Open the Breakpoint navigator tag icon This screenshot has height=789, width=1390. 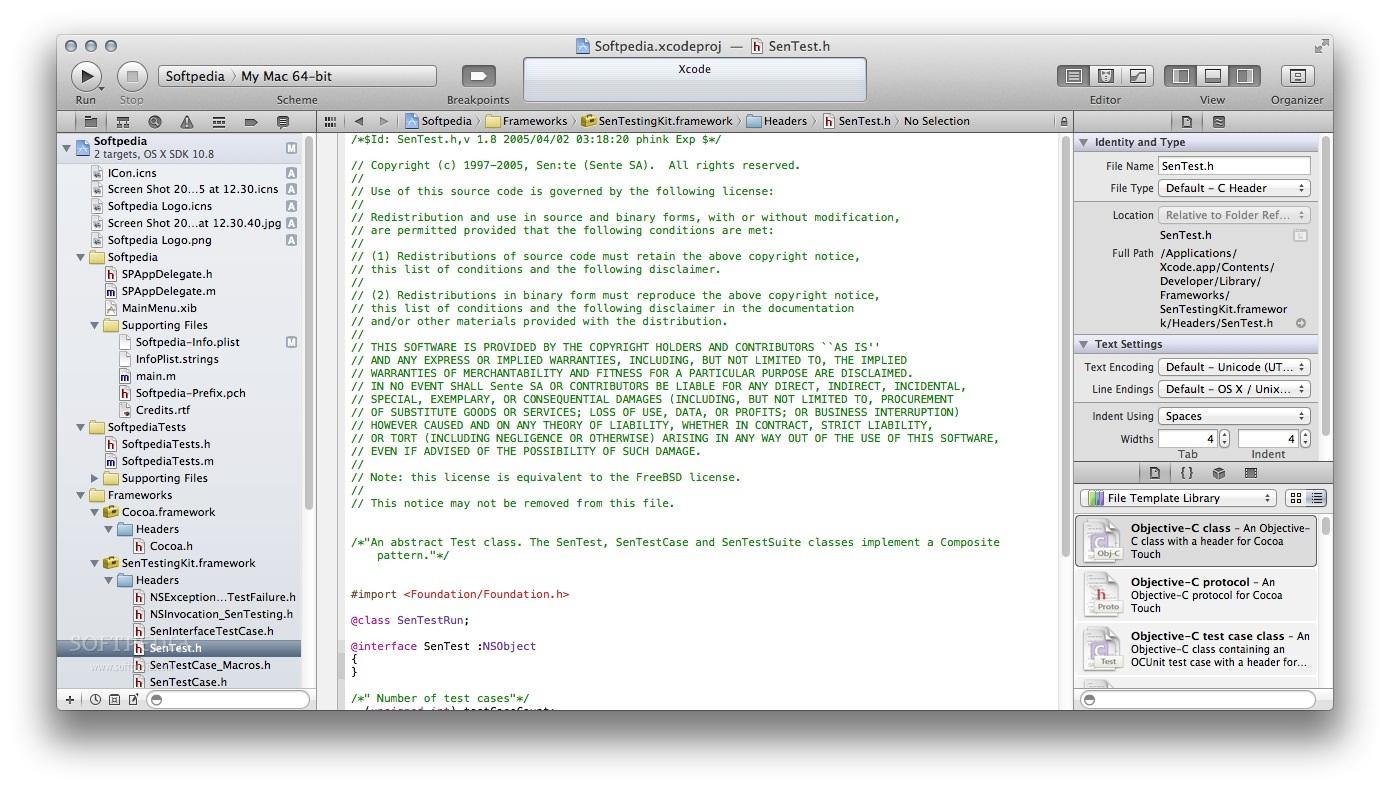pos(251,122)
